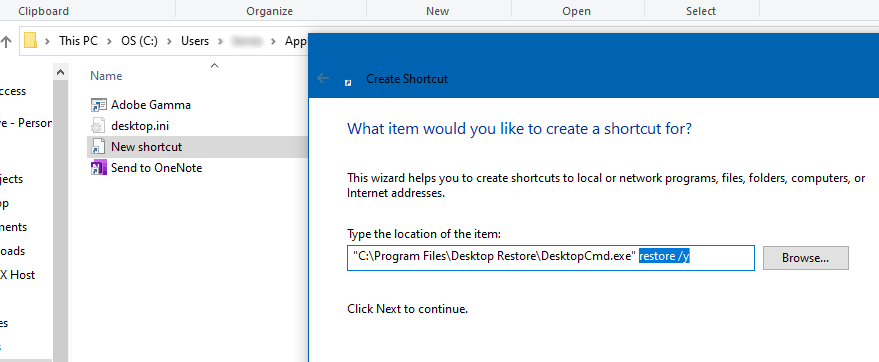Image resolution: width=879 pixels, height=362 pixels.
Task: Click the Browse... button
Action: pyautogui.click(x=806, y=258)
